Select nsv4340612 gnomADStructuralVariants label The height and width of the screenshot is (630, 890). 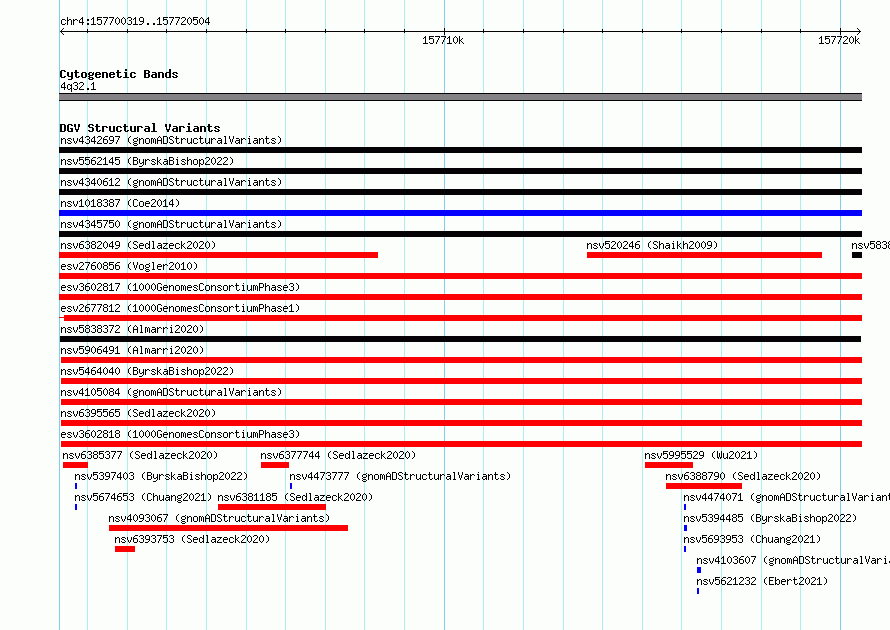171,182
